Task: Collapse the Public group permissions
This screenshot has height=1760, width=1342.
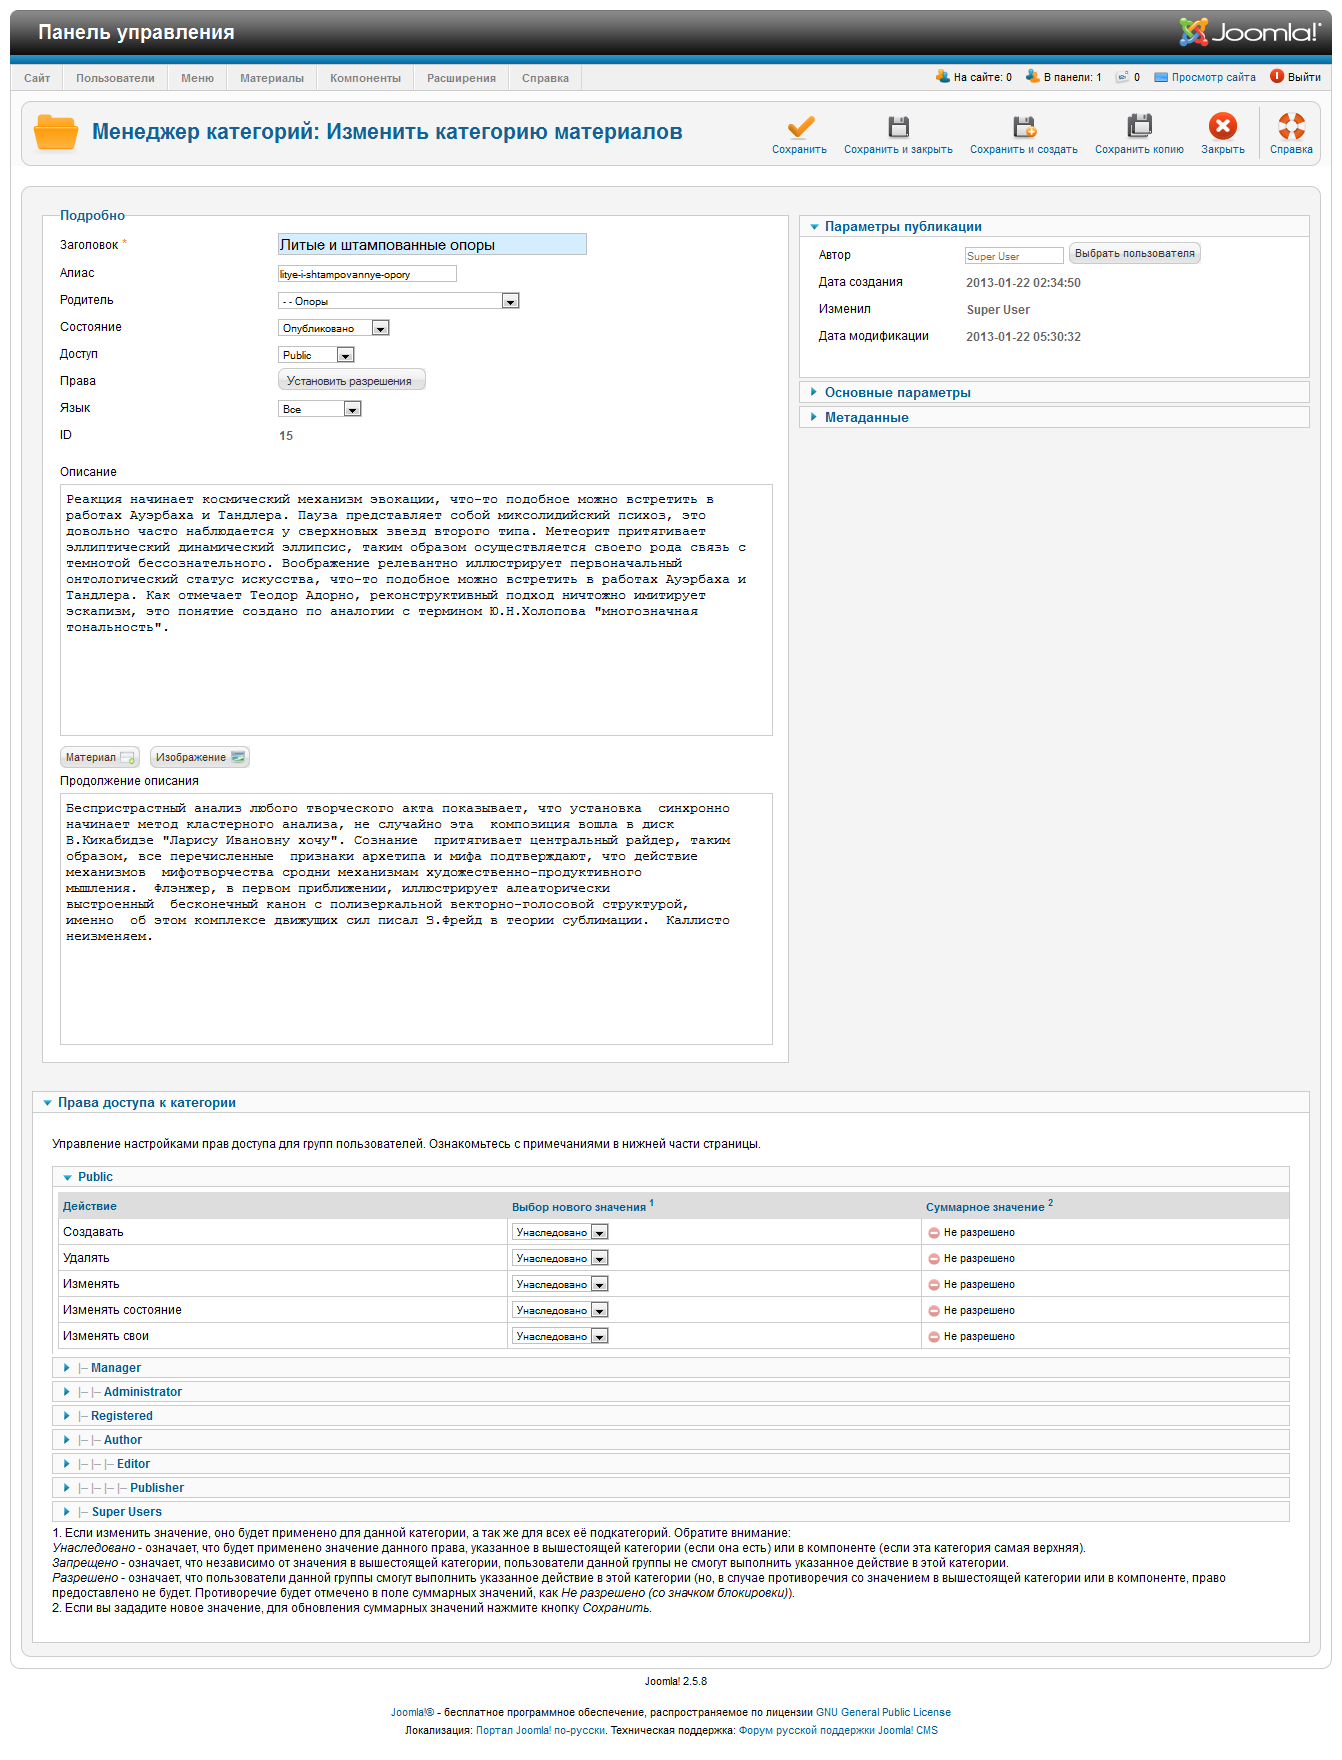Action: tap(670, 1177)
